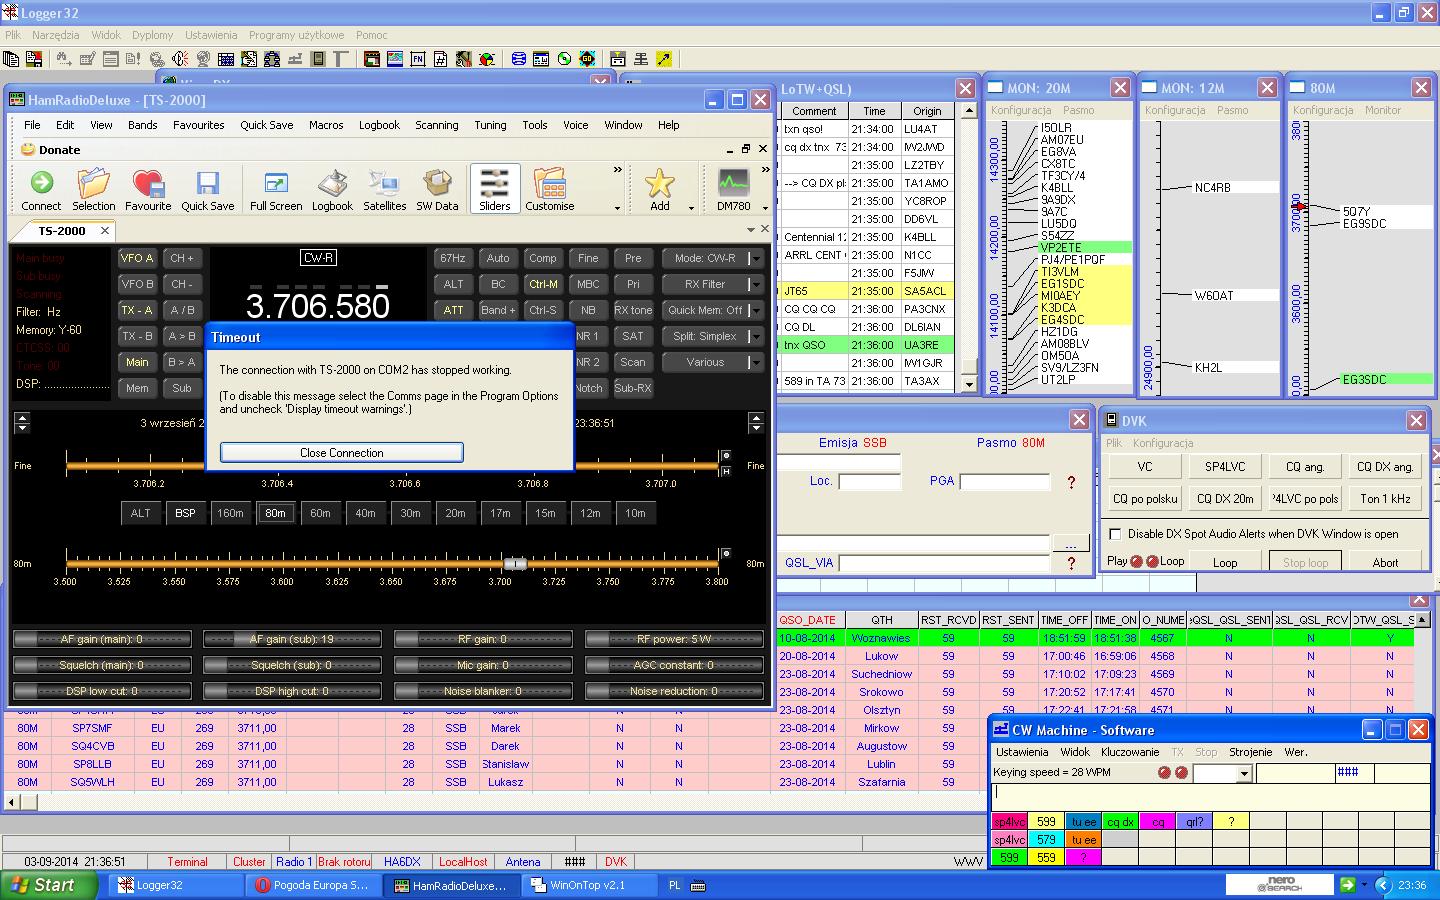Toggle the VFO A button
Viewport: 1440px width, 900px height.
[137, 258]
